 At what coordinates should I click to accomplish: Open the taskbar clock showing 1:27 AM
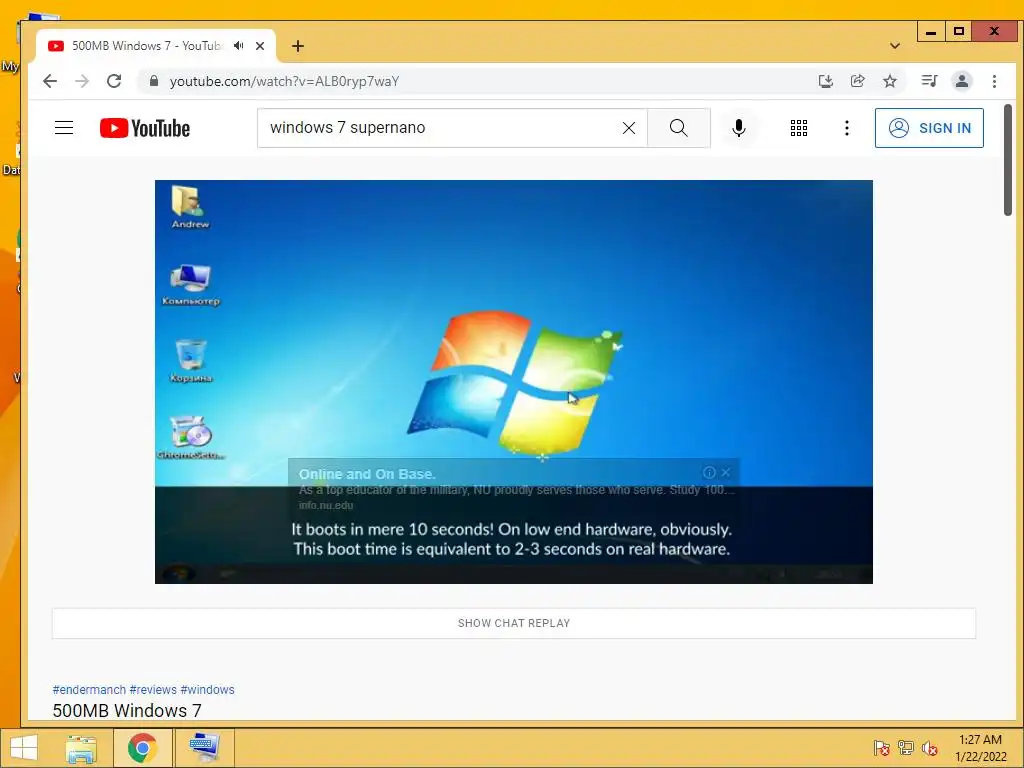point(980,748)
